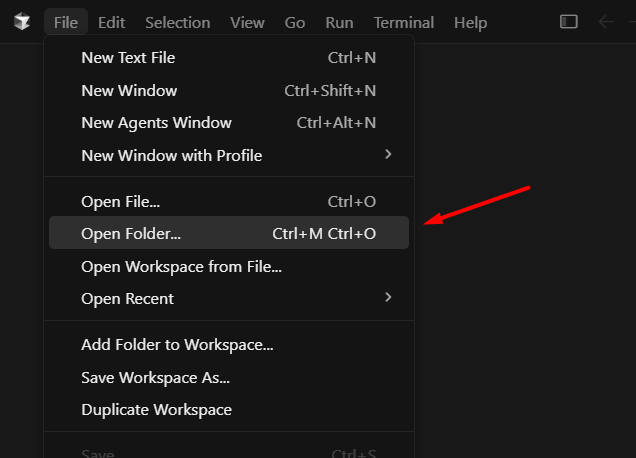The height and width of the screenshot is (458, 636).
Task: Open the View menu
Action: pyautogui.click(x=247, y=22)
